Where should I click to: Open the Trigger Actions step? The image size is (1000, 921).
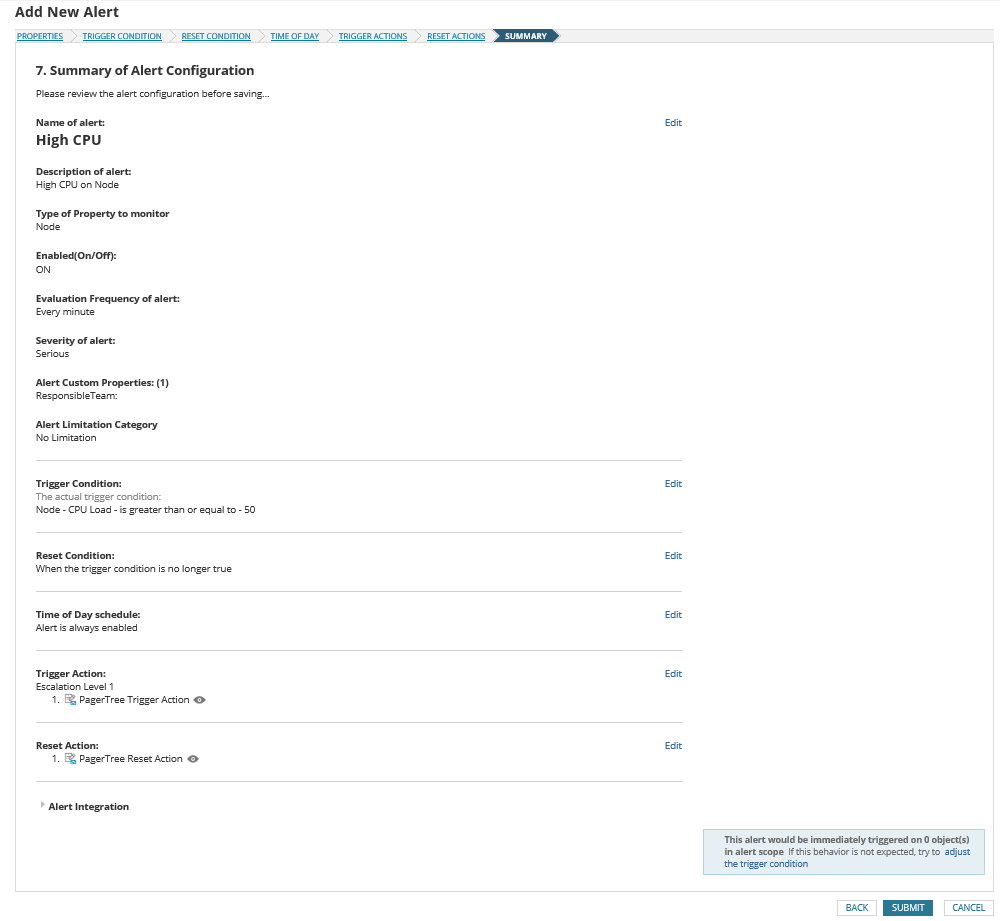tap(373, 37)
